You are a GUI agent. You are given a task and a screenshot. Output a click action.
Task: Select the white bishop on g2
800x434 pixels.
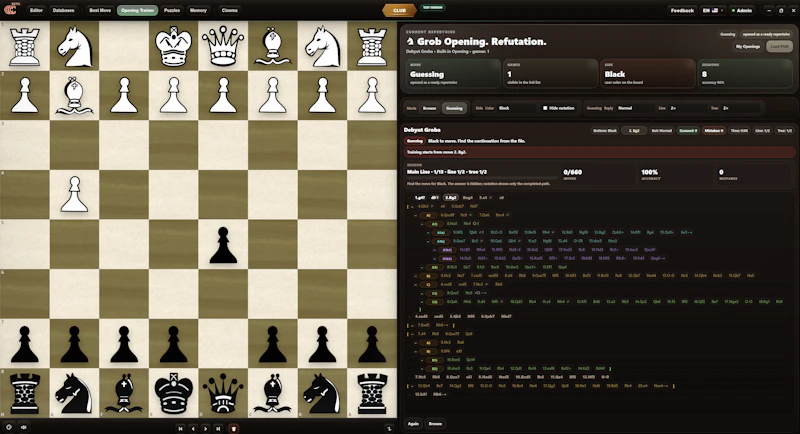(x=74, y=95)
